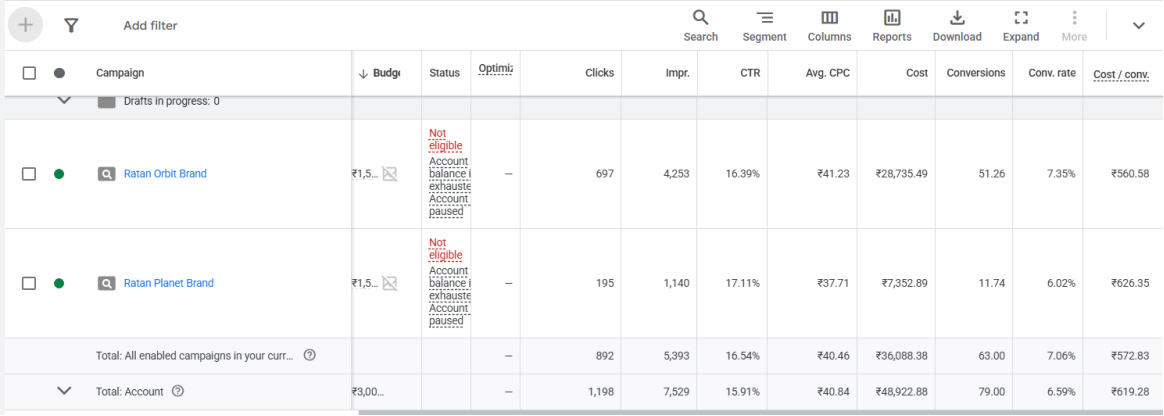Click the blue plus new campaign button
This screenshot has width=1164, height=416.
click(x=25, y=25)
